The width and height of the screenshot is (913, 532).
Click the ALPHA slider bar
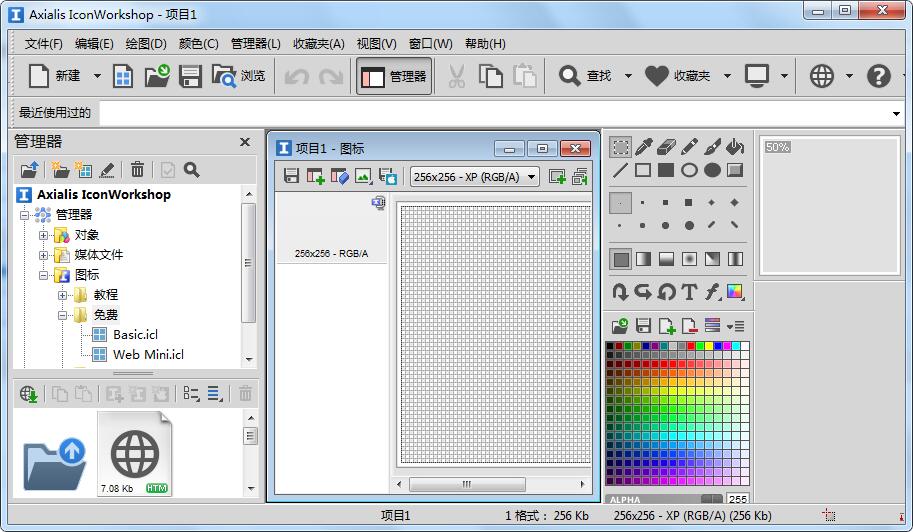pos(664,499)
